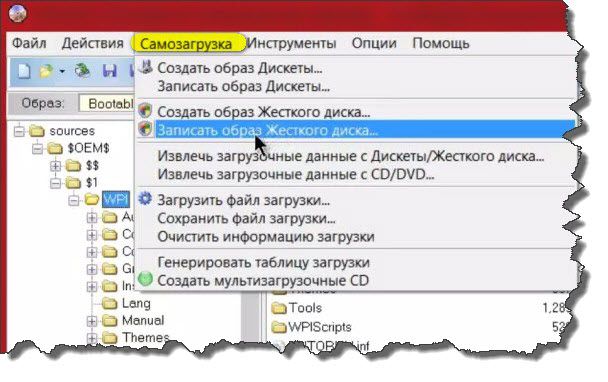The height and width of the screenshot is (382, 608).
Task: Select the $1 folder in tree
Action: click(x=92, y=183)
